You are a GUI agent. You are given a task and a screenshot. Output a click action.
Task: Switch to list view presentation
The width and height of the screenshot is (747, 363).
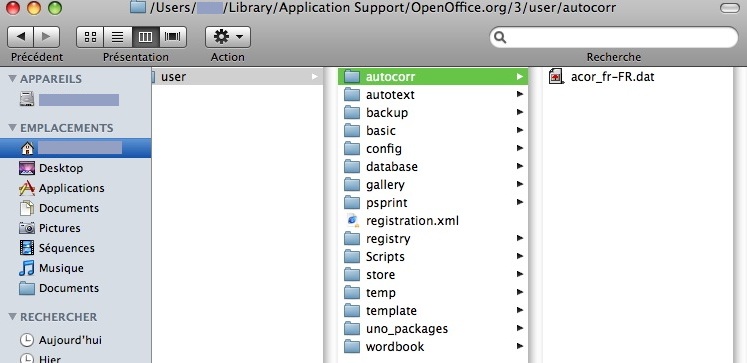117,37
